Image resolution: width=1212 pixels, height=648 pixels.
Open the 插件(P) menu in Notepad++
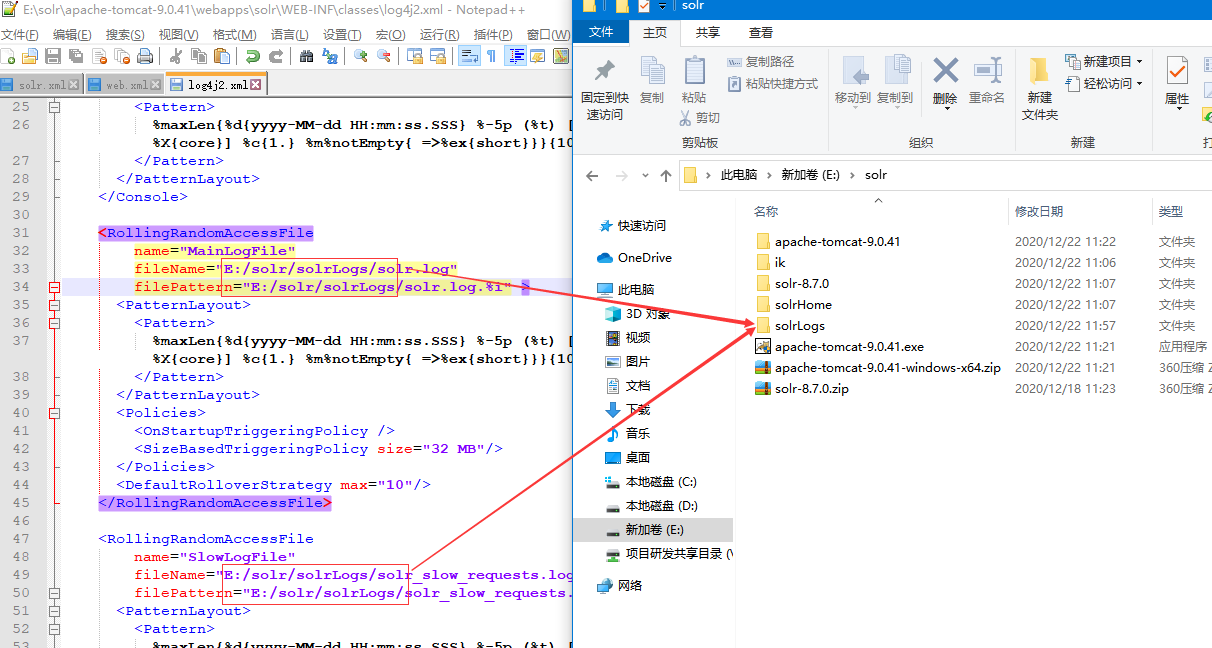click(493, 35)
